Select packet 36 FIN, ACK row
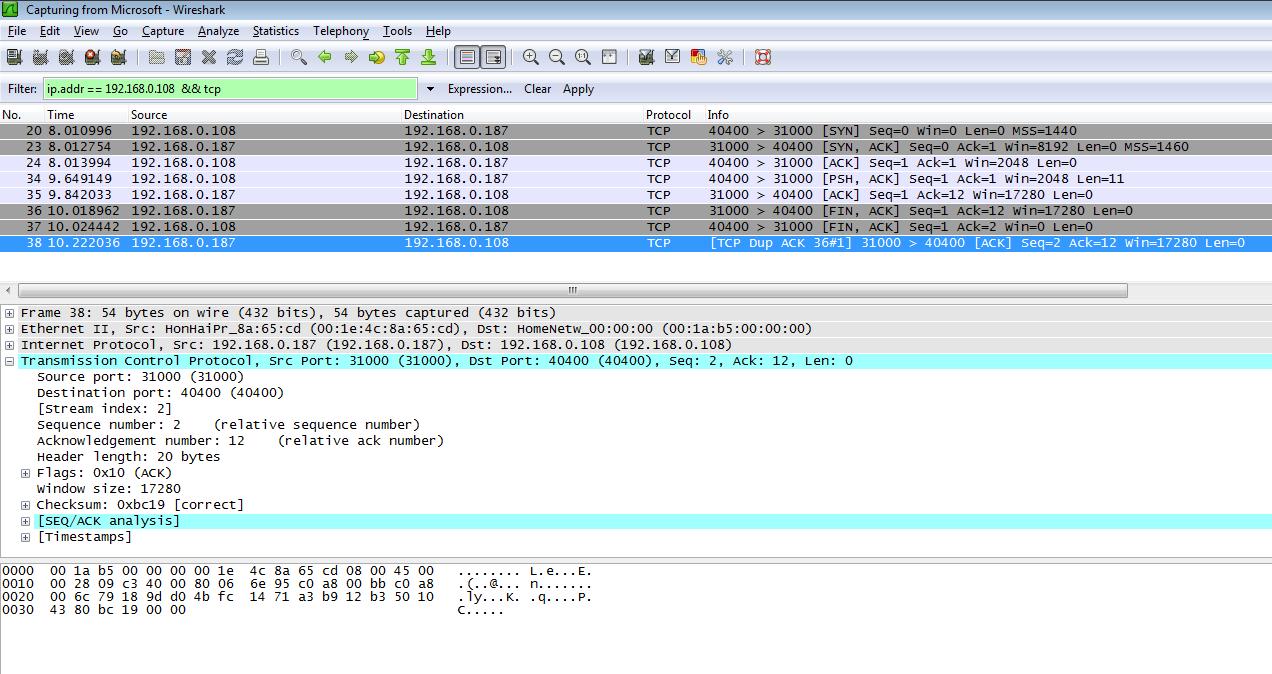 click(636, 211)
